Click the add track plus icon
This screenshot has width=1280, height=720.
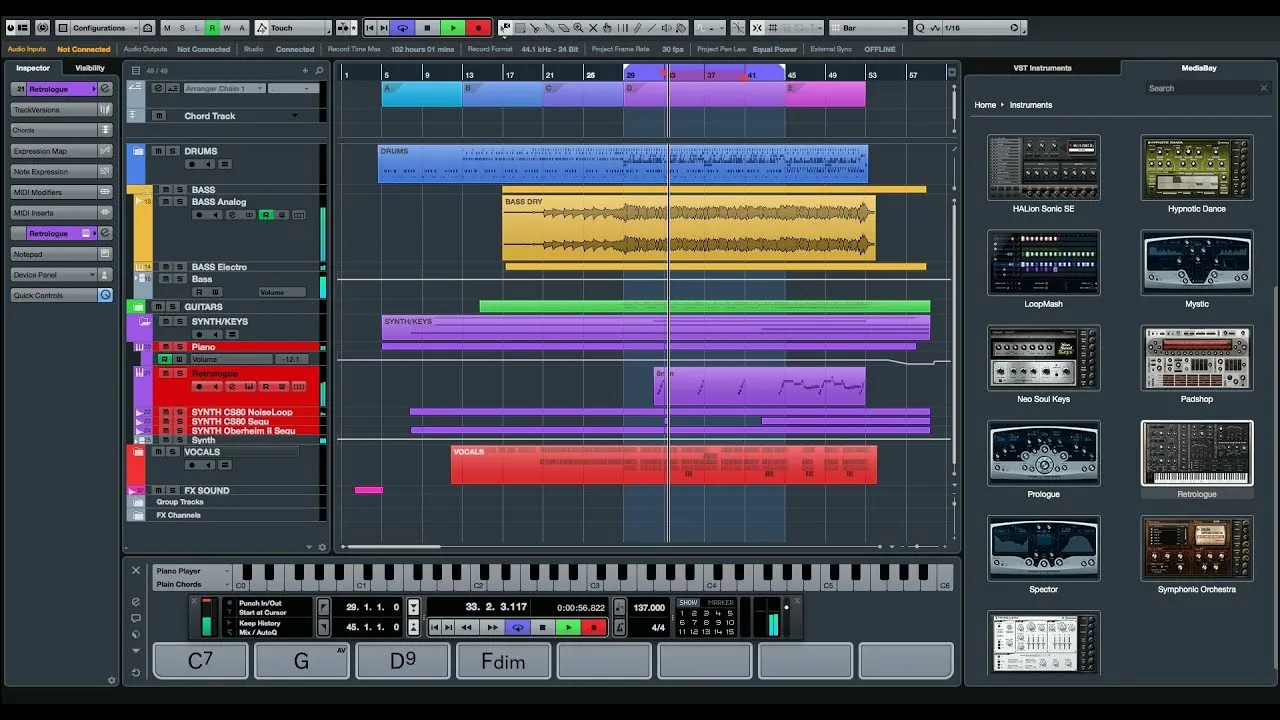coord(305,71)
